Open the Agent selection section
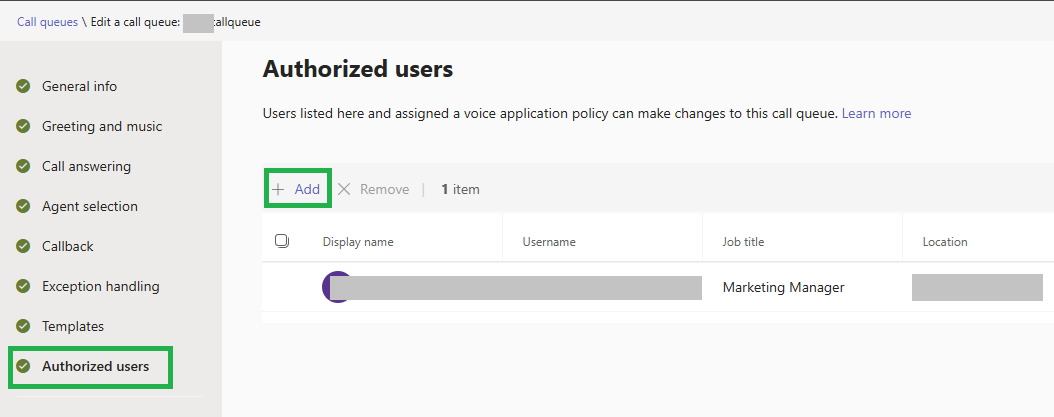The image size is (1054, 417). click(90, 206)
